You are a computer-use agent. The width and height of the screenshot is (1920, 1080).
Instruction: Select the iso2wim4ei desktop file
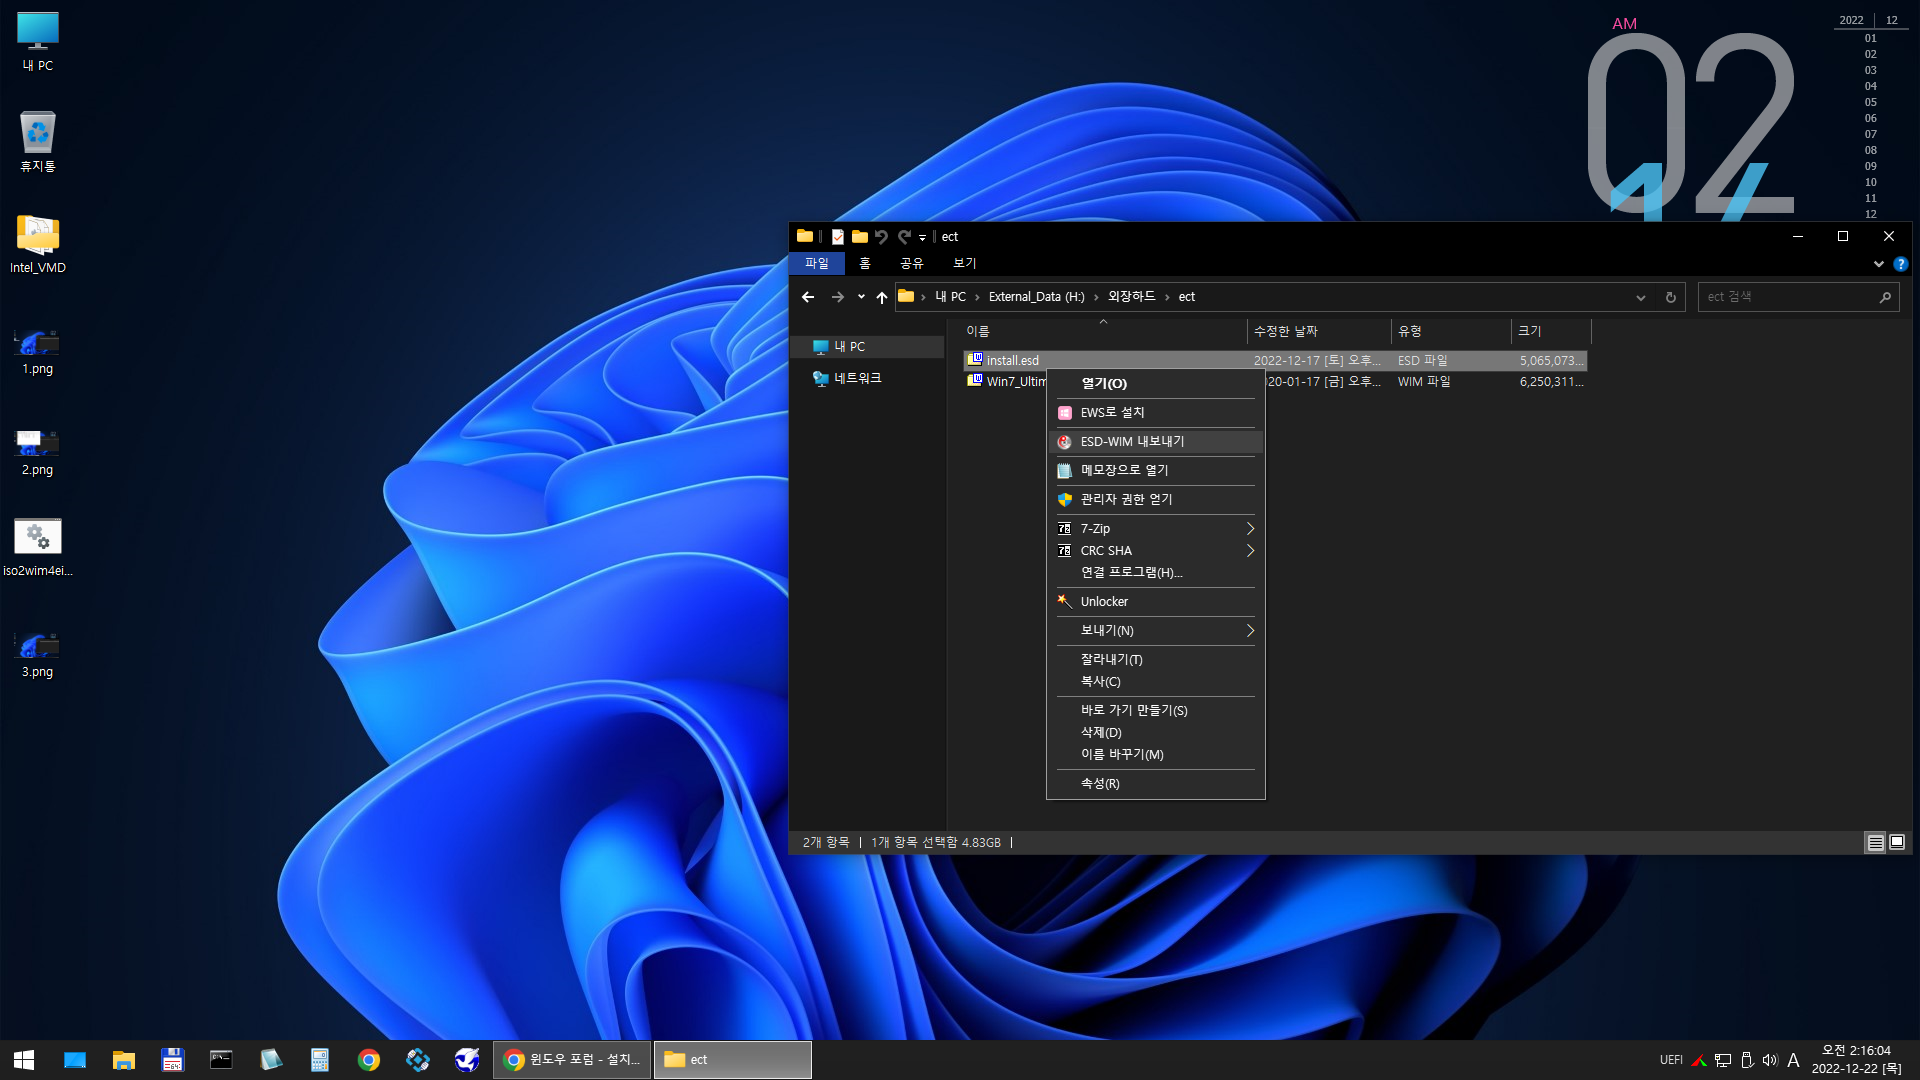(38, 547)
